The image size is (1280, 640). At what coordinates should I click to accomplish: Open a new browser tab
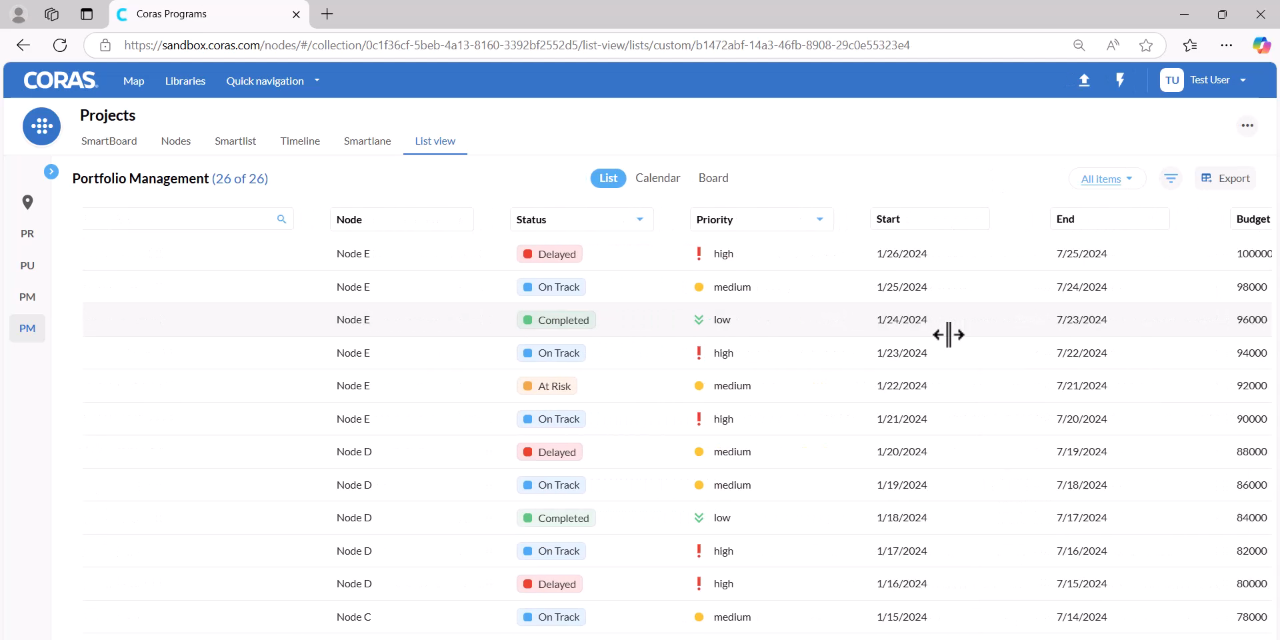point(327,14)
